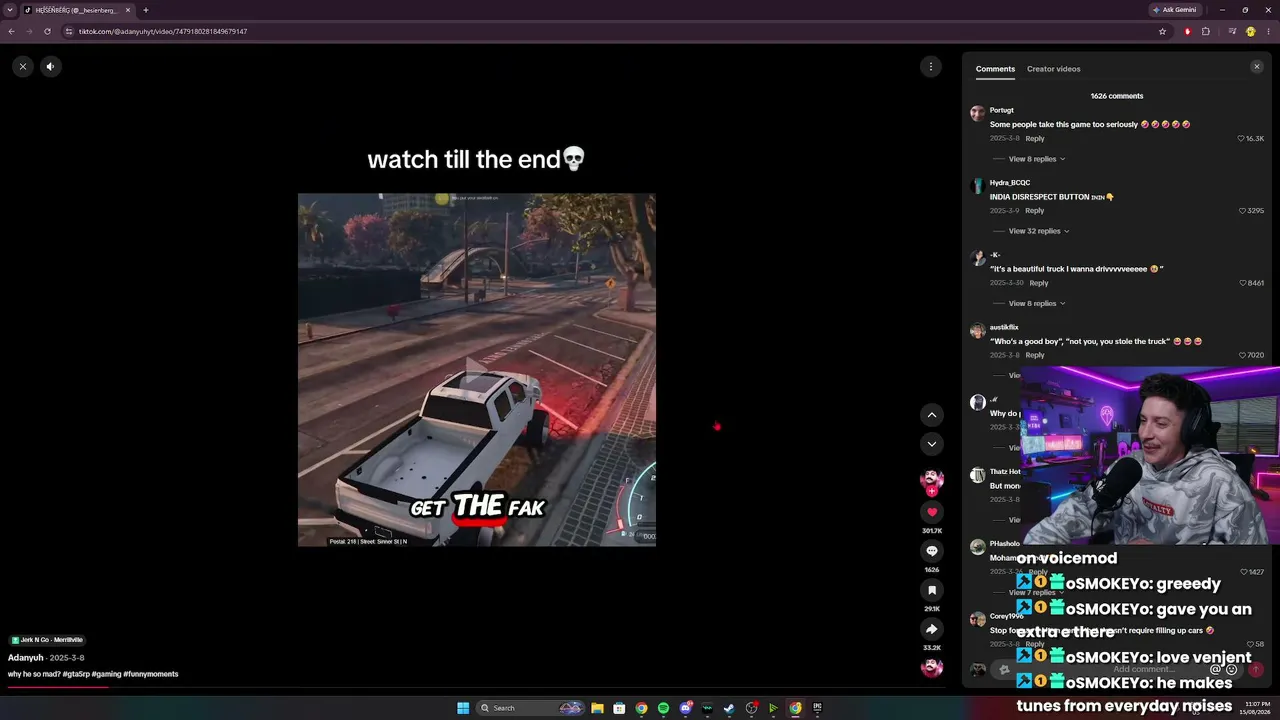Screen dimensions: 1280x720
Task: Open a new browser tab
Action: [x=146, y=10]
